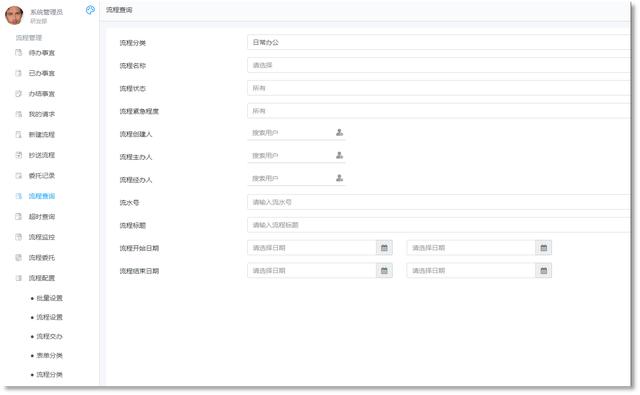The width and height of the screenshot is (640, 395).
Task: Click the 待办事宜 sidebar icon
Action: click(x=18, y=53)
